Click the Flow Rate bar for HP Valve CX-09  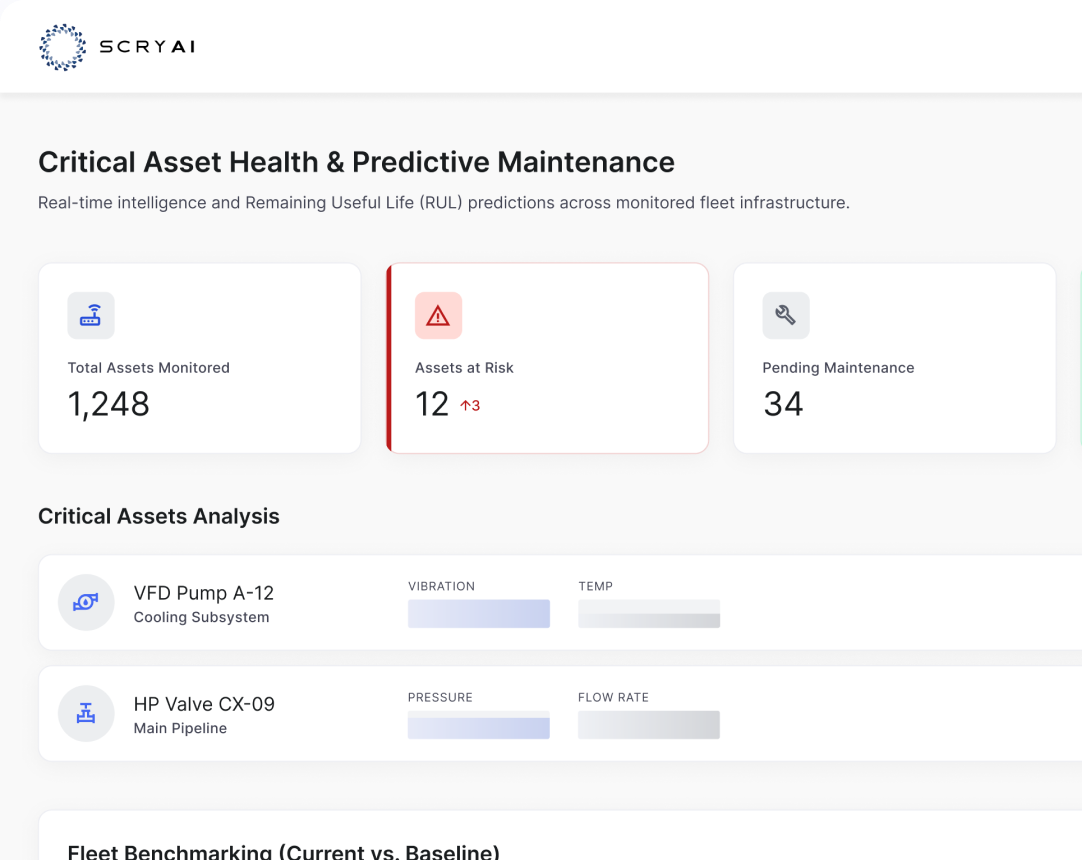649,725
